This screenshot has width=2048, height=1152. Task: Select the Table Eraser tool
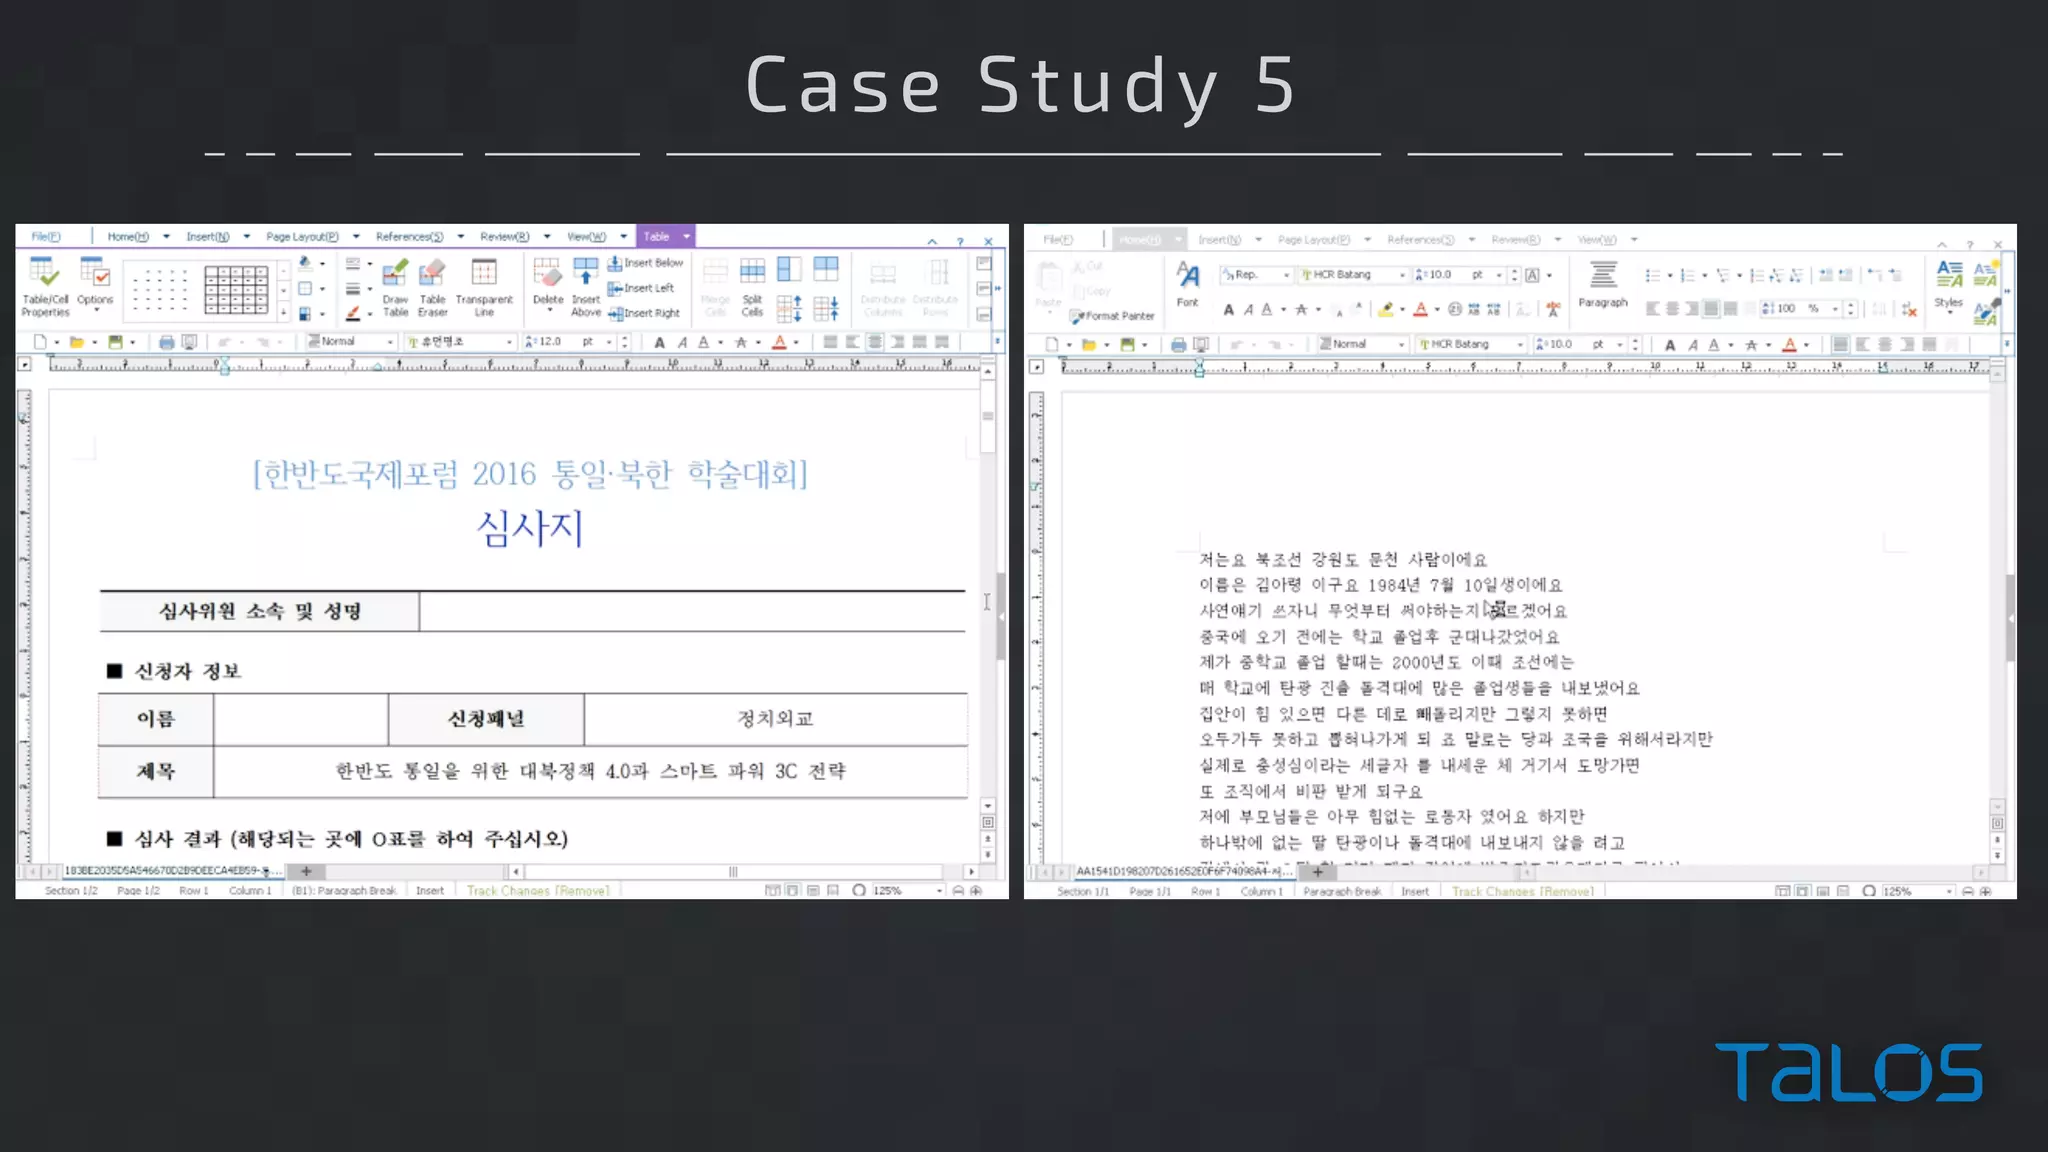(x=432, y=286)
